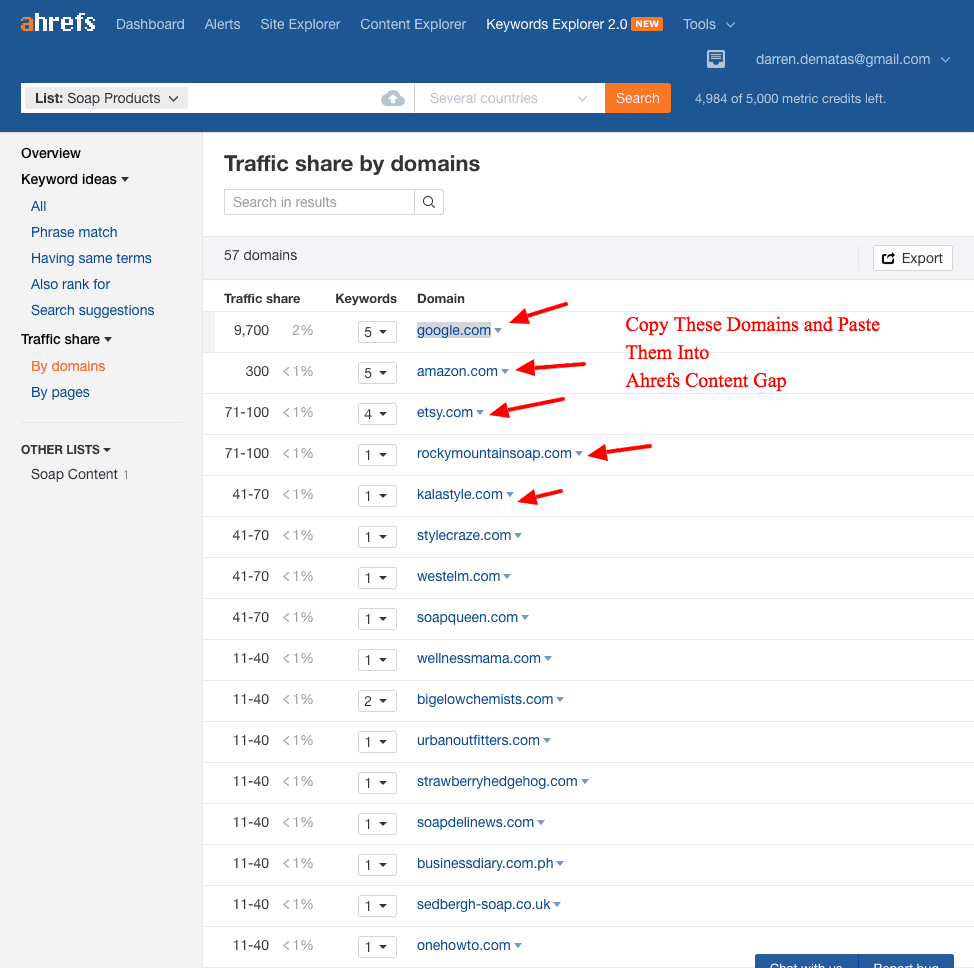Open Content Explorer from the top menu

tap(412, 24)
